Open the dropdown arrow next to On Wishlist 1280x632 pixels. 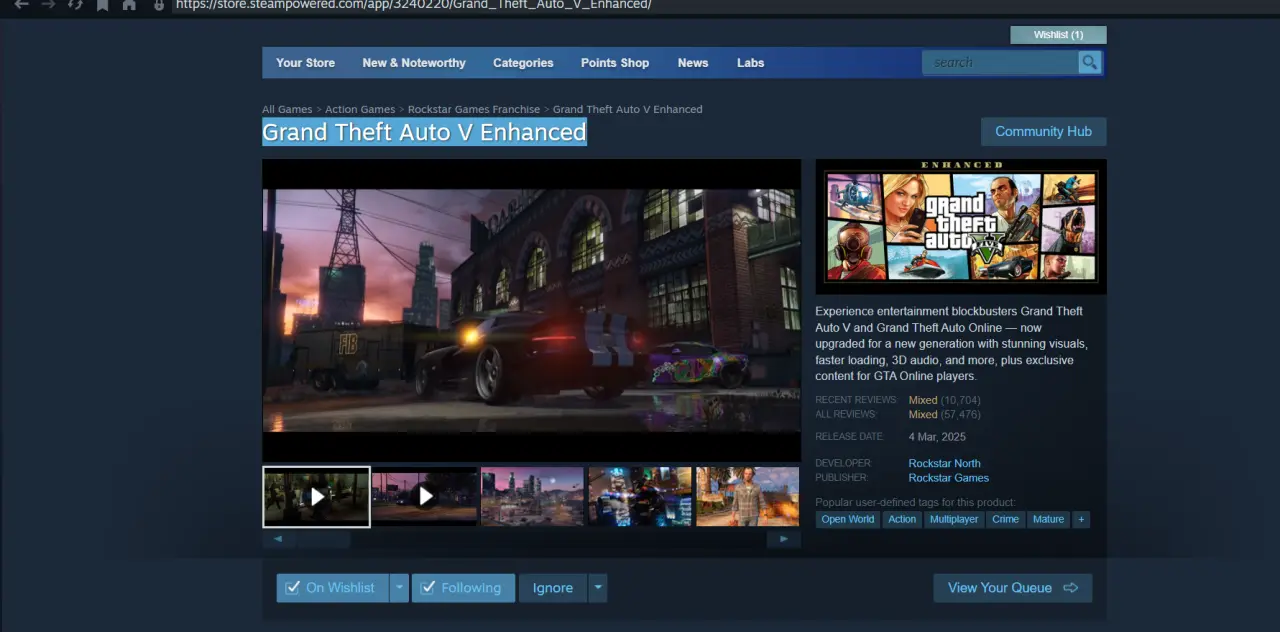pos(399,588)
